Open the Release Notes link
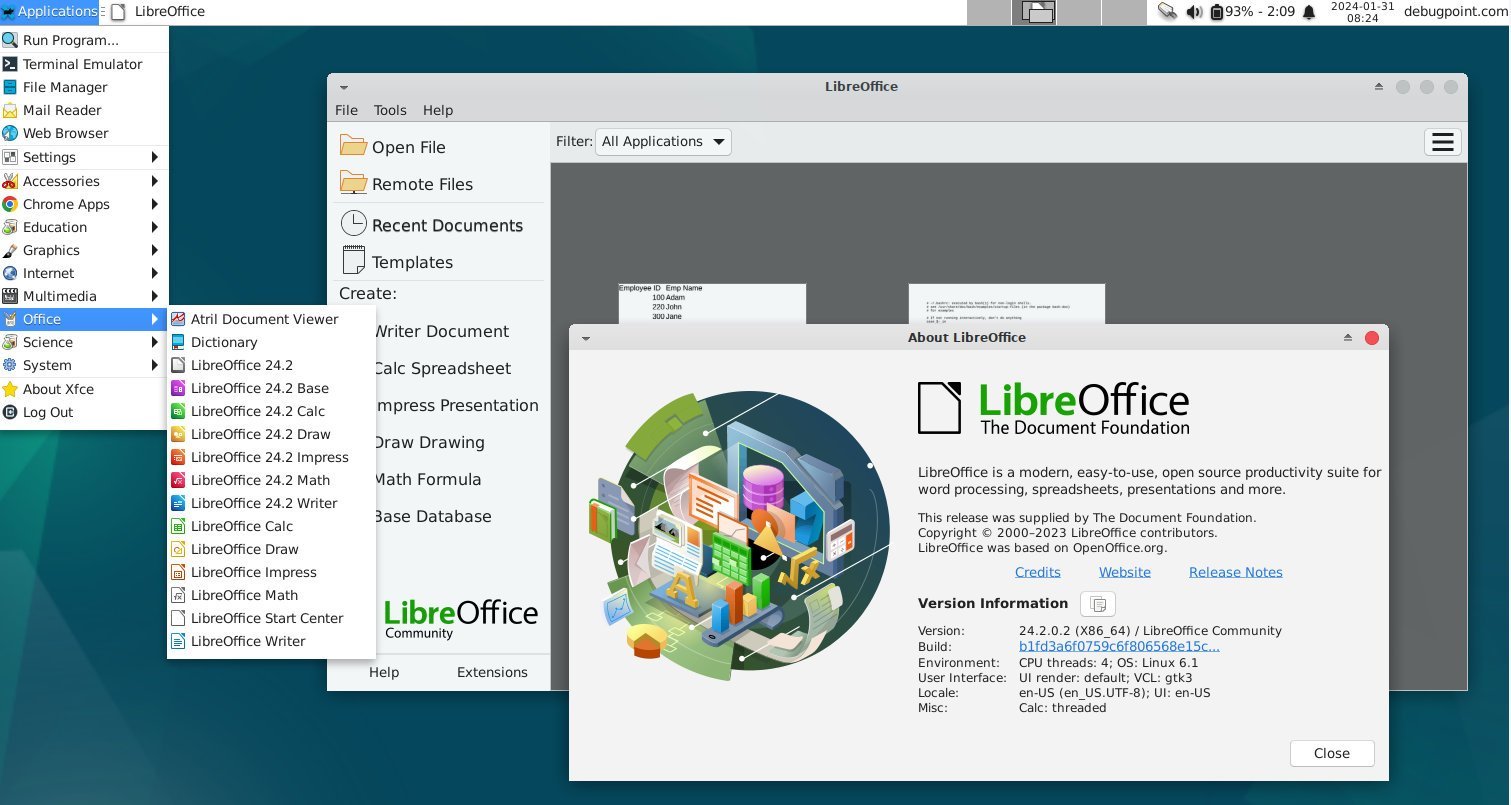The image size is (1511, 805). (x=1236, y=572)
